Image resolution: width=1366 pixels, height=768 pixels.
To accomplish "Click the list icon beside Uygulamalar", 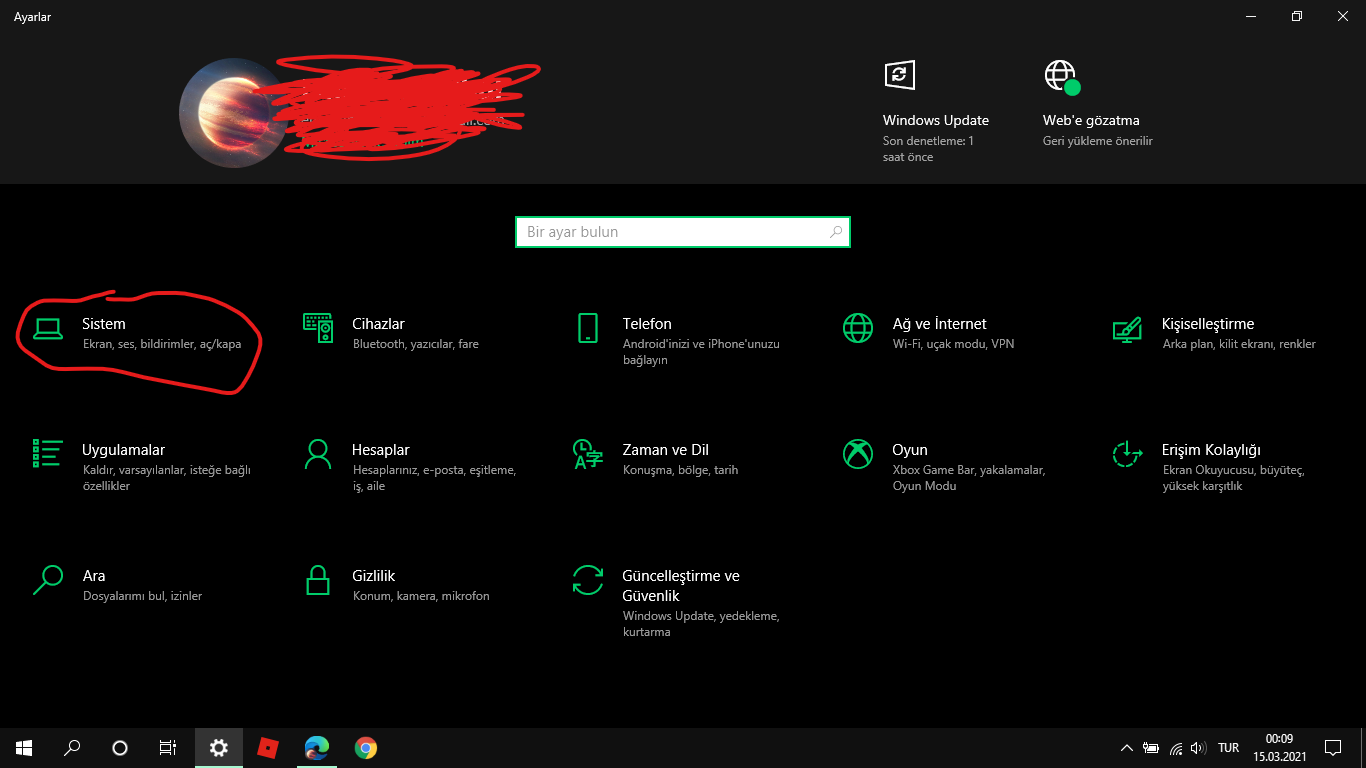I will click(x=48, y=453).
